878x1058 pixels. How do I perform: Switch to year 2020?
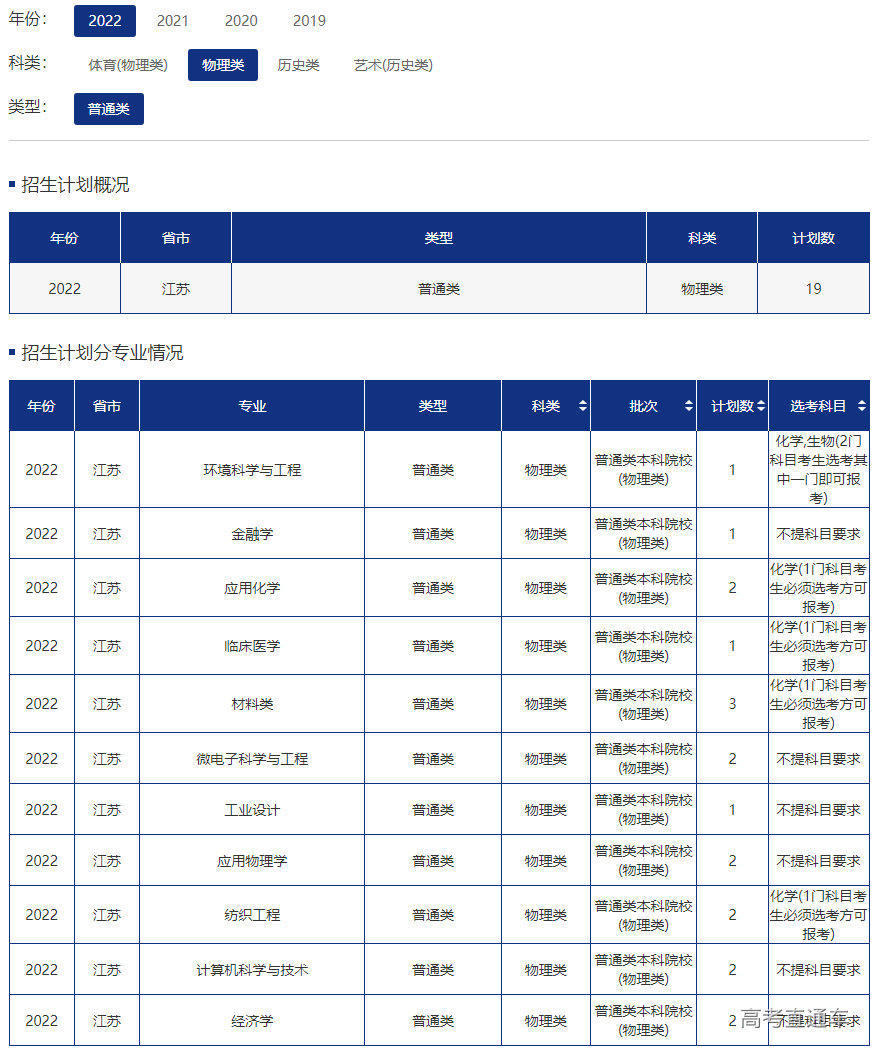[241, 21]
